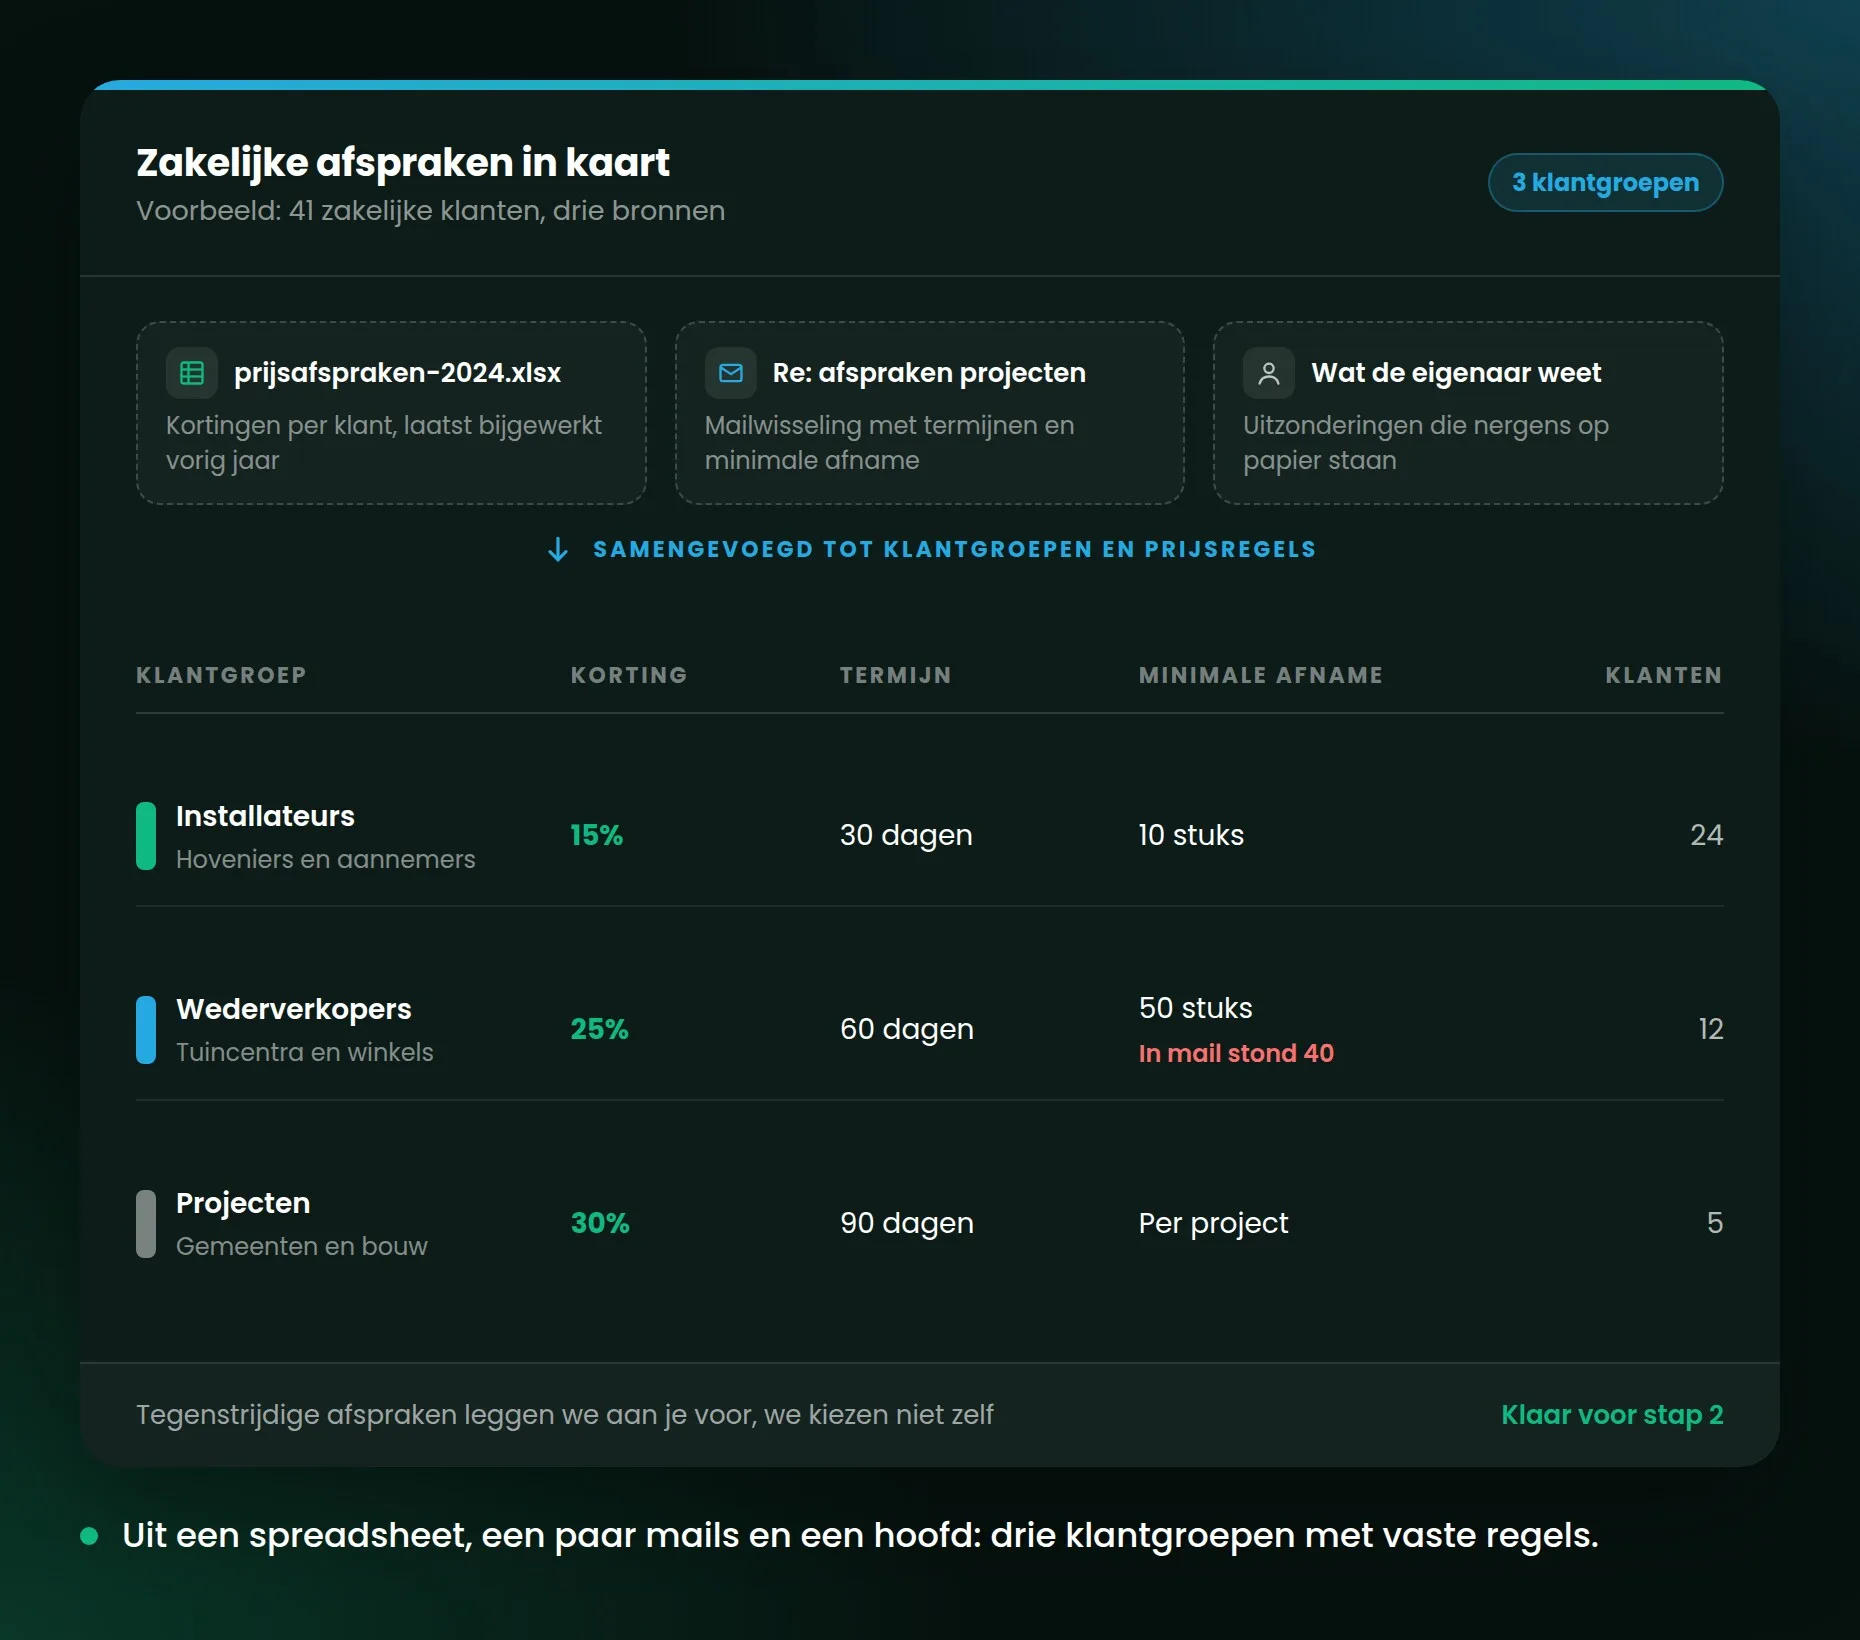Viewport: 1860px width, 1640px height.
Task: Click the blue Wederverkopers color bar
Action: click(x=146, y=1030)
